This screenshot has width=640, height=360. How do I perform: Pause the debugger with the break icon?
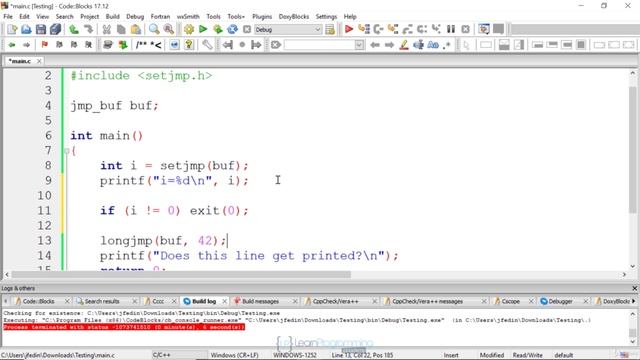pos(451,29)
